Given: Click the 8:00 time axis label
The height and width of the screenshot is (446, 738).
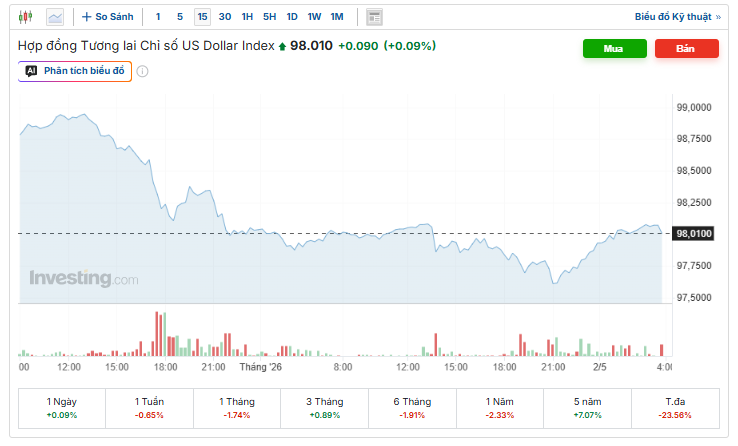Looking at the screenshot, I should pos(343,367).
